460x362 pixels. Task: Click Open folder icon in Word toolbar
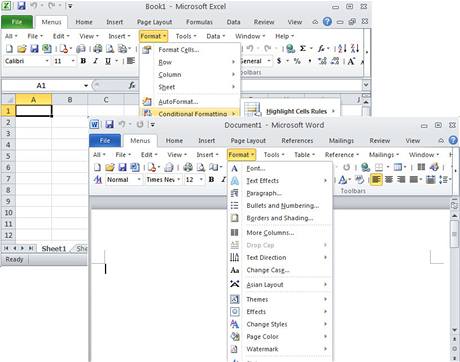[x=110, y=167]
